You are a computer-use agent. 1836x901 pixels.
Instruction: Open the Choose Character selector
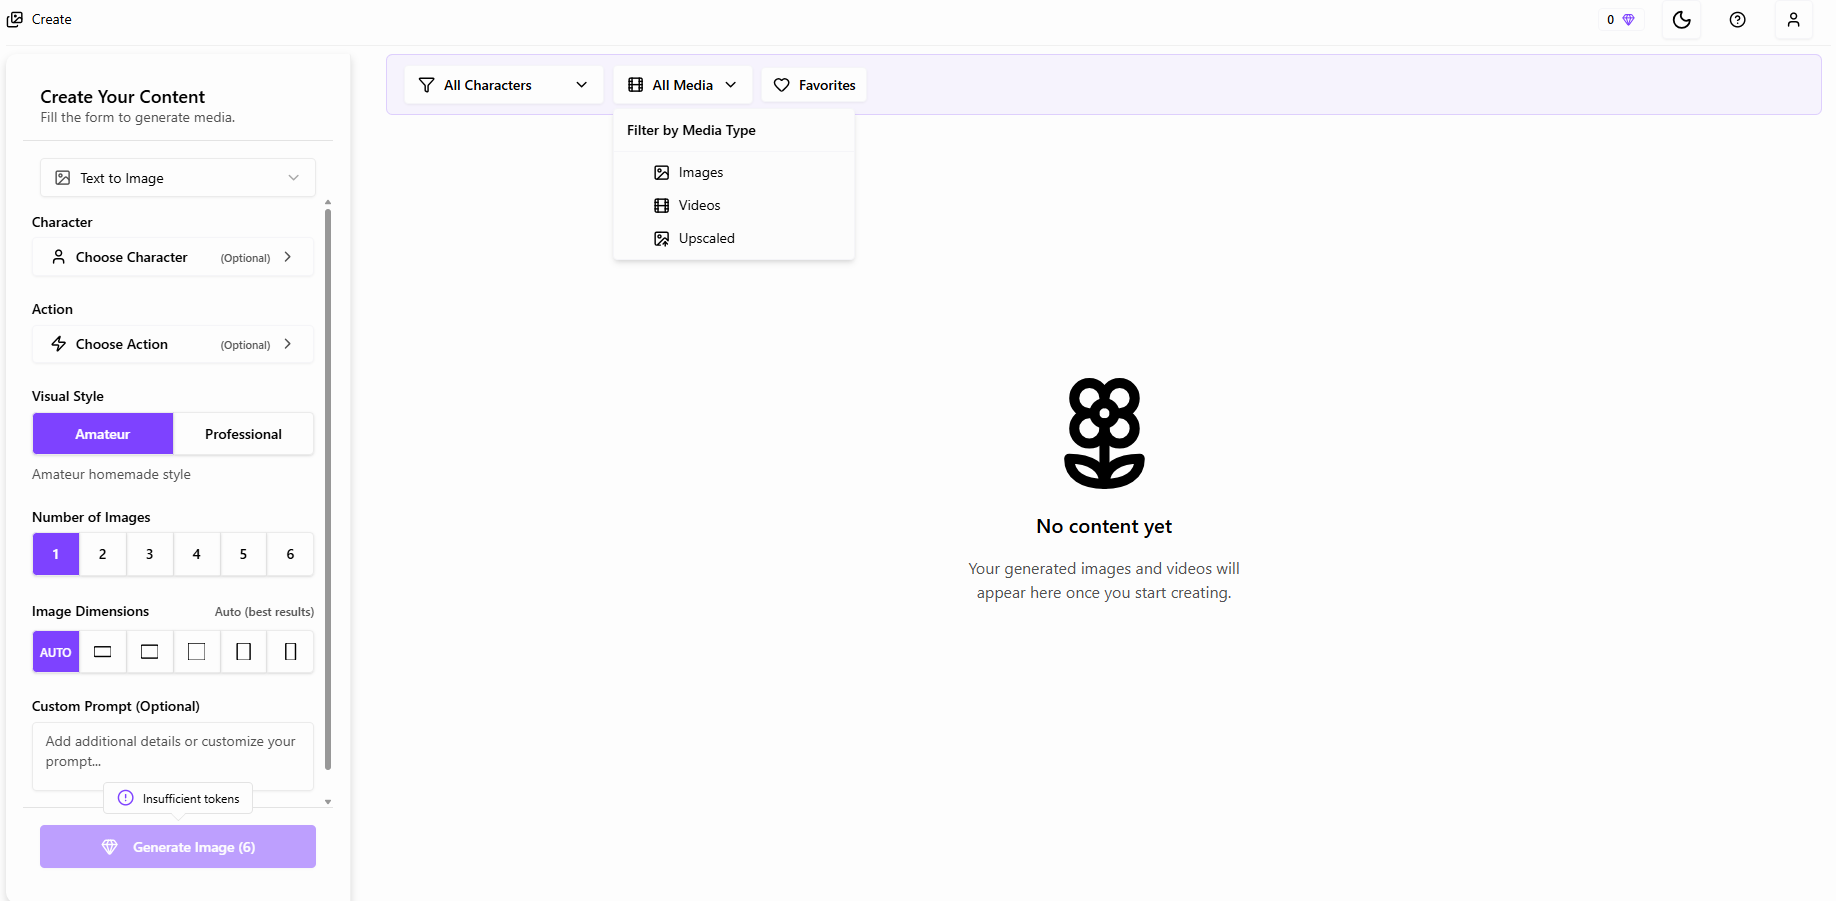tap(173, 257)
